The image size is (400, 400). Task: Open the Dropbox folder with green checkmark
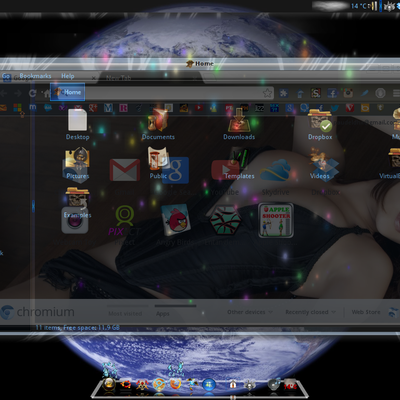[x=320, y=124]
